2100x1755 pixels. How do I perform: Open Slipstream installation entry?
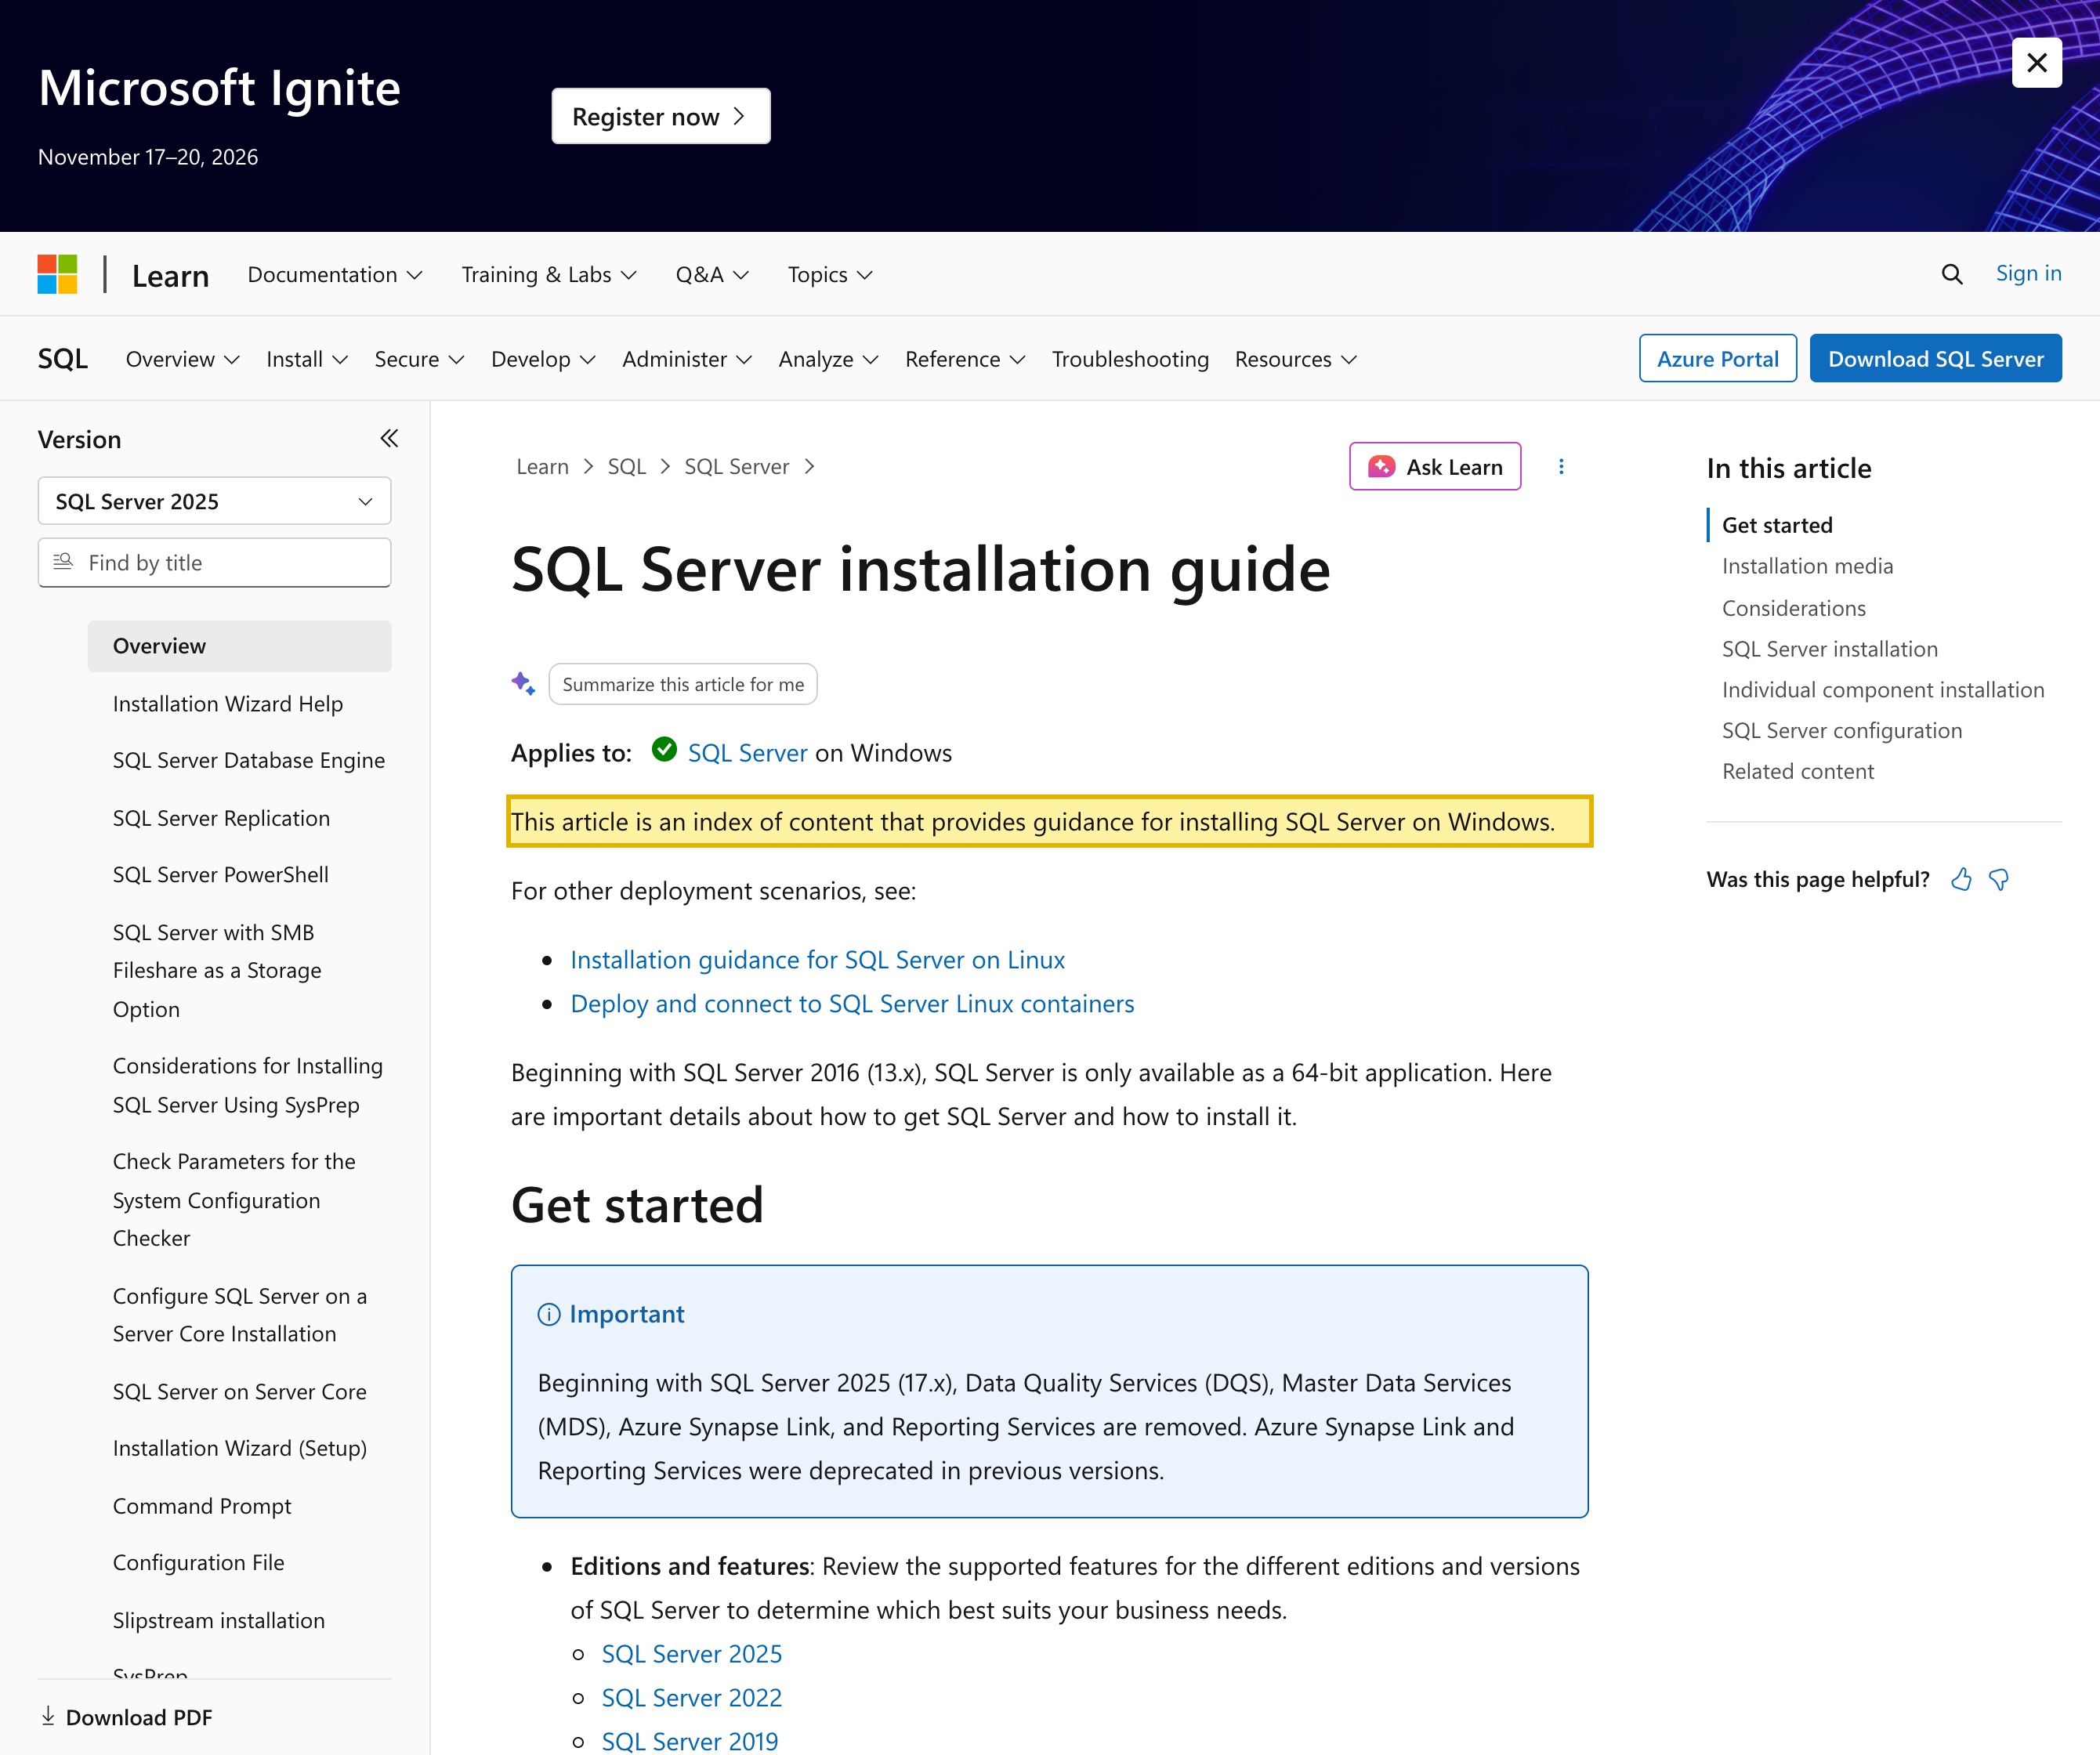point(219,1621)
